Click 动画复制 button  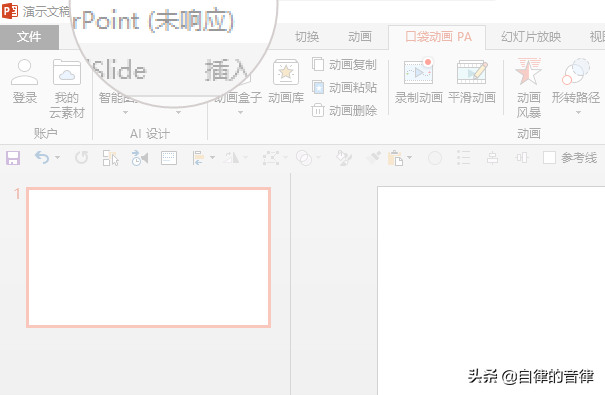(x=345, y=64)
